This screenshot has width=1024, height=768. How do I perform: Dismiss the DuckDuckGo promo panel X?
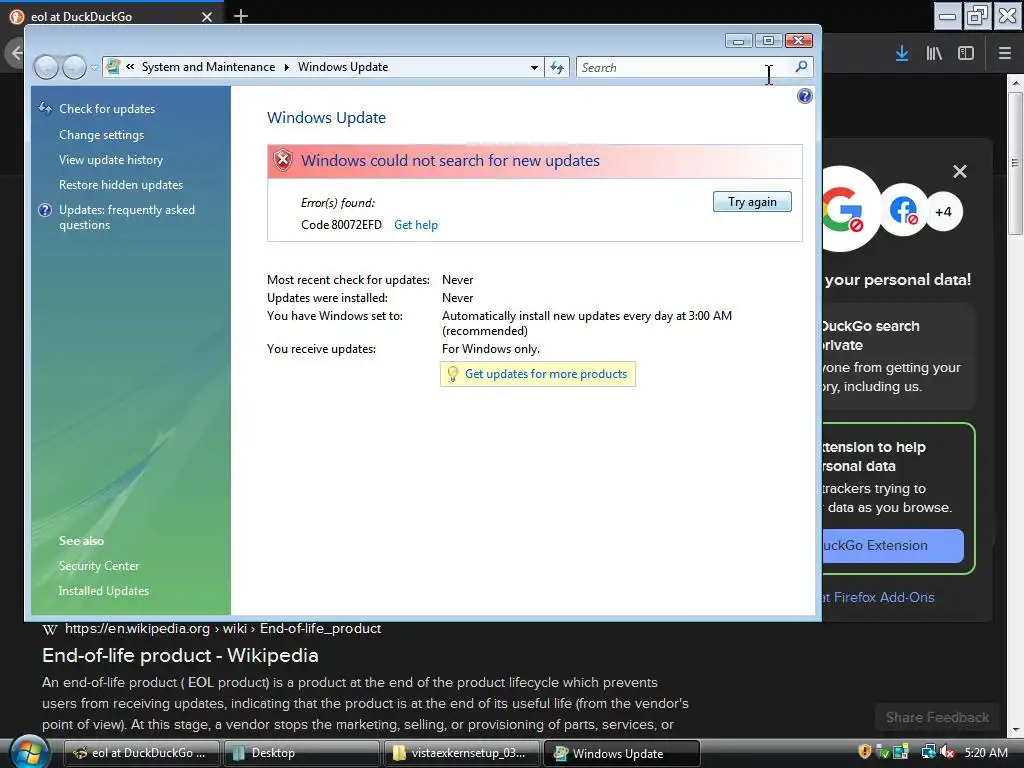pyautogui.click(x=959, y=172)
